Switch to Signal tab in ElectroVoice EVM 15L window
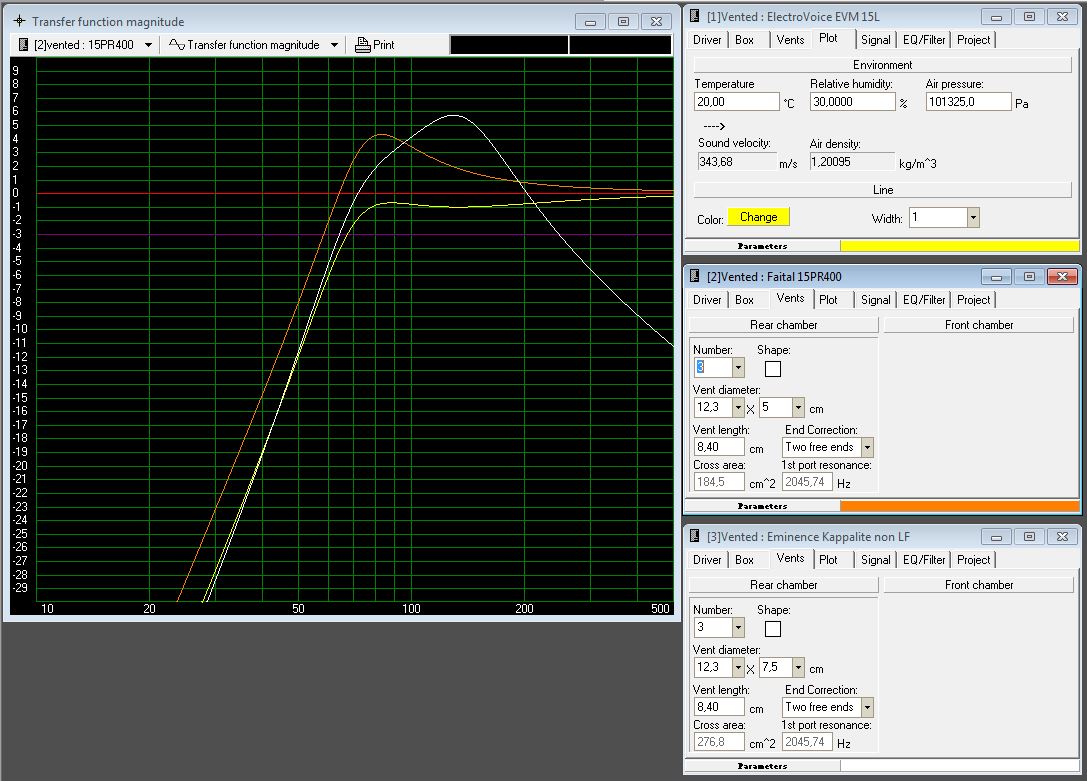This screenshot has height=781, width=1087. tap(876, 40)
